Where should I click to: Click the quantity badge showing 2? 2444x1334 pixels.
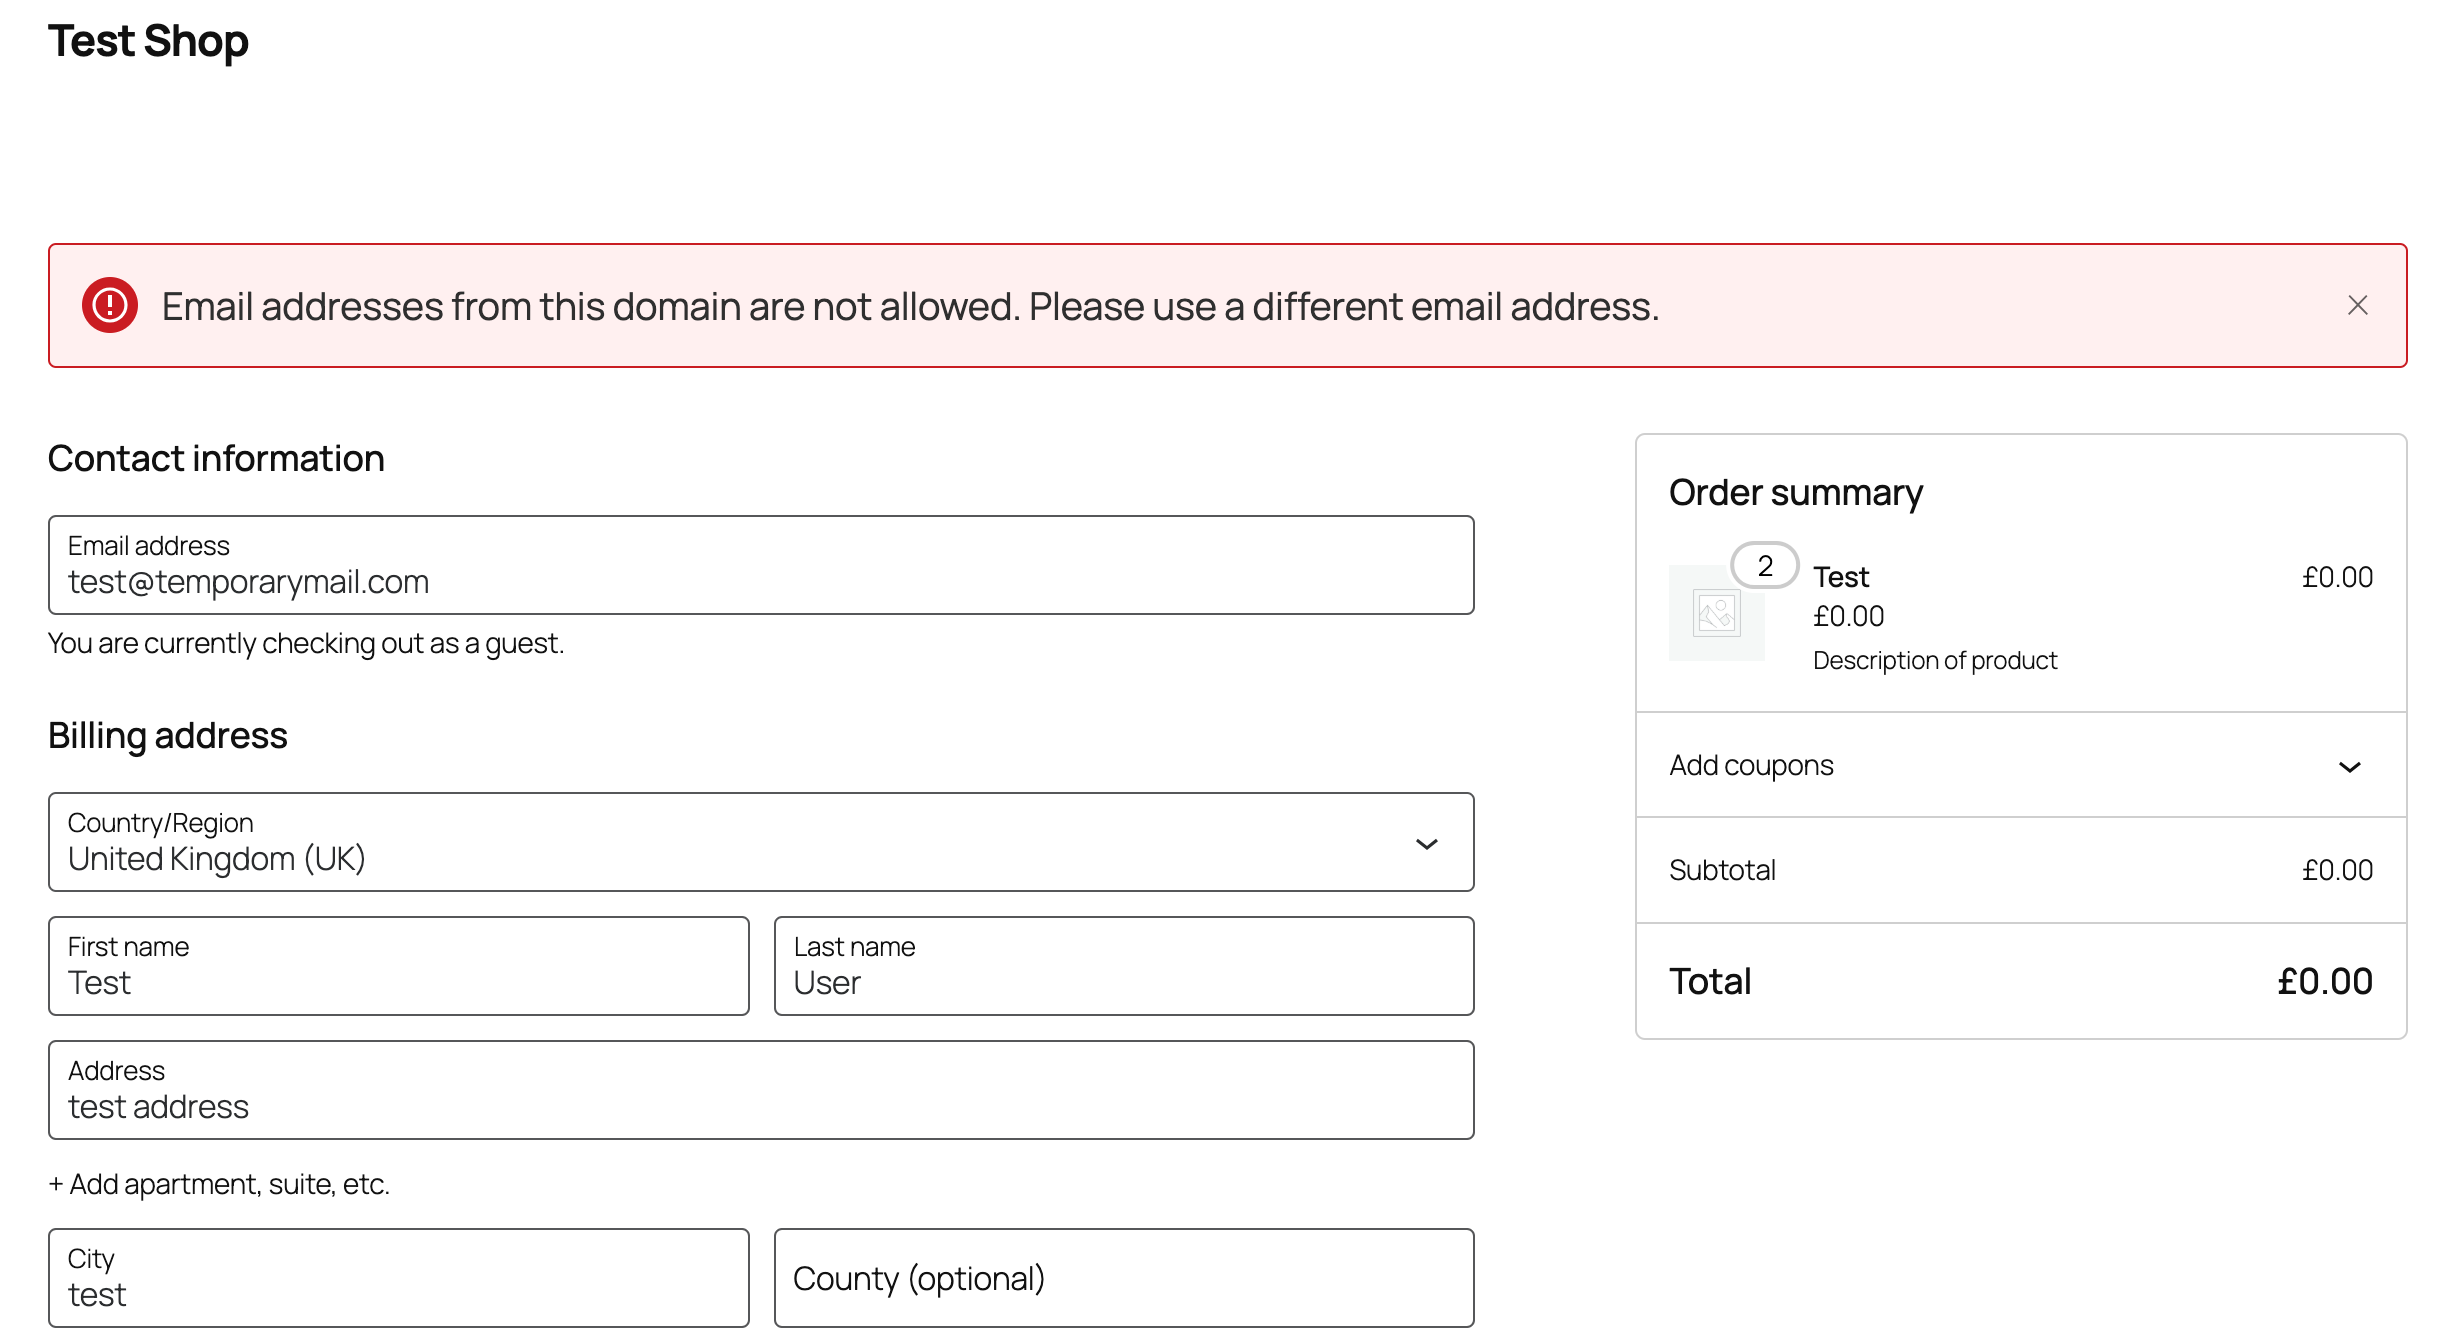point(1764,565)
